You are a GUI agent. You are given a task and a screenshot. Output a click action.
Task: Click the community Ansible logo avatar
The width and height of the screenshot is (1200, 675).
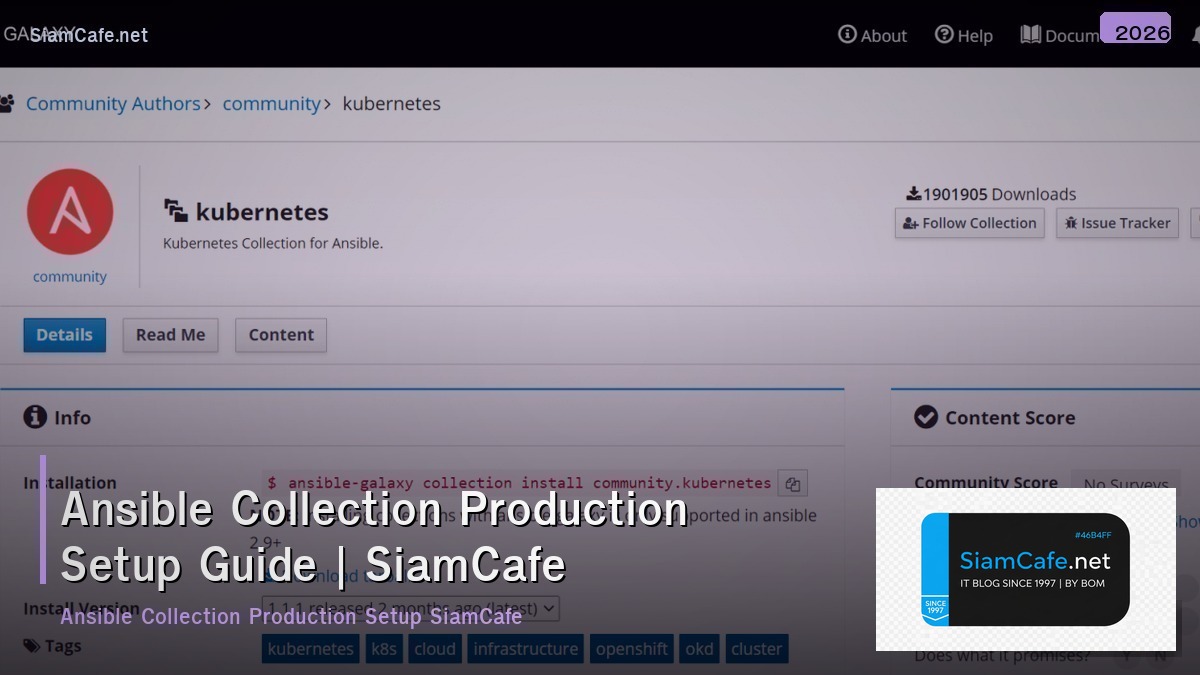tap(70, 212)
